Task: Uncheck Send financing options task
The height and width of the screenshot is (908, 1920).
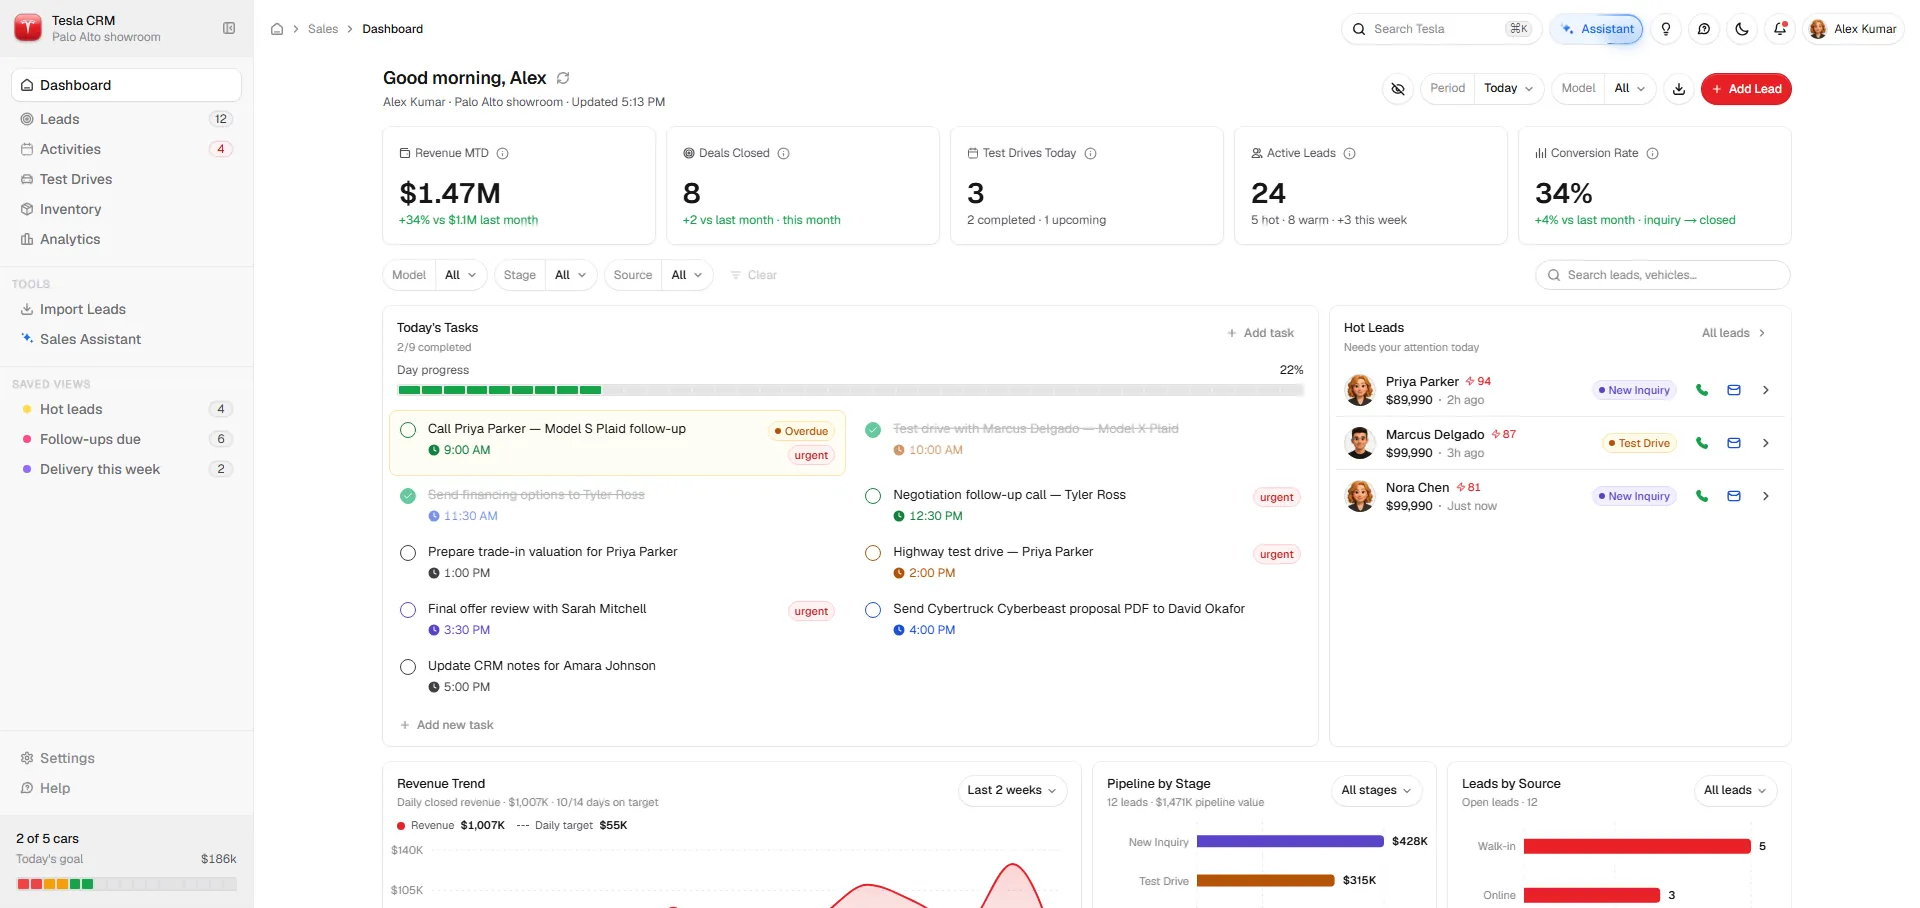Action: point(408,496)
